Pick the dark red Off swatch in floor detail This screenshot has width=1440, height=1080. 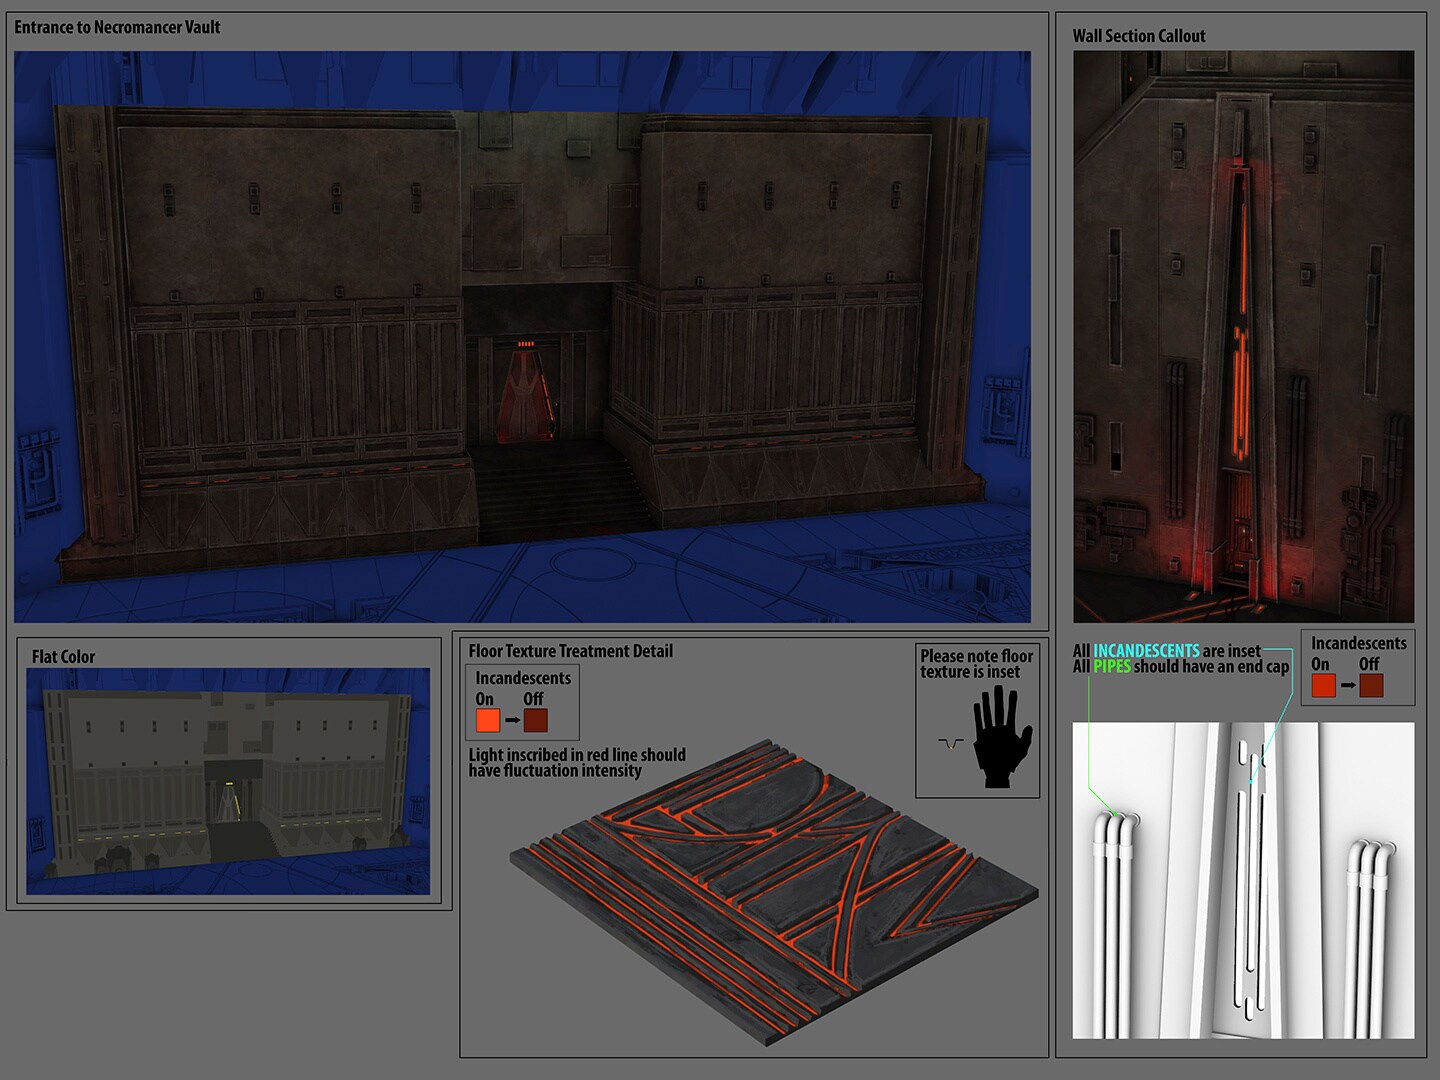[536, 720]
